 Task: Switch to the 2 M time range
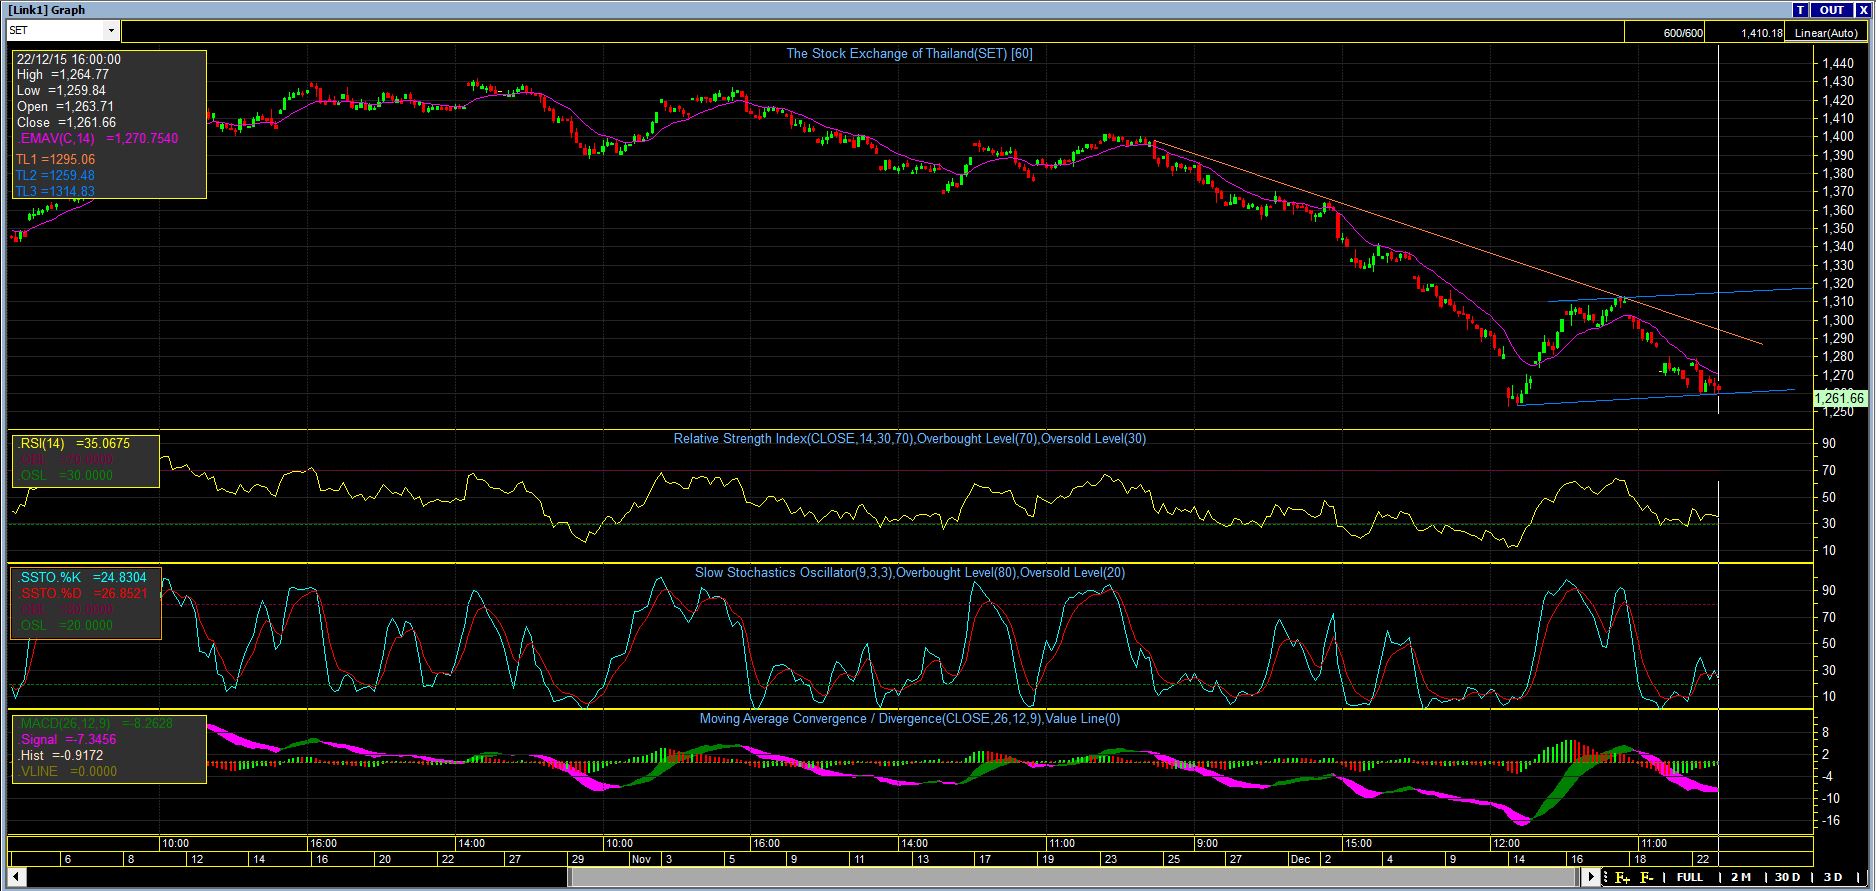(1740, 878)
